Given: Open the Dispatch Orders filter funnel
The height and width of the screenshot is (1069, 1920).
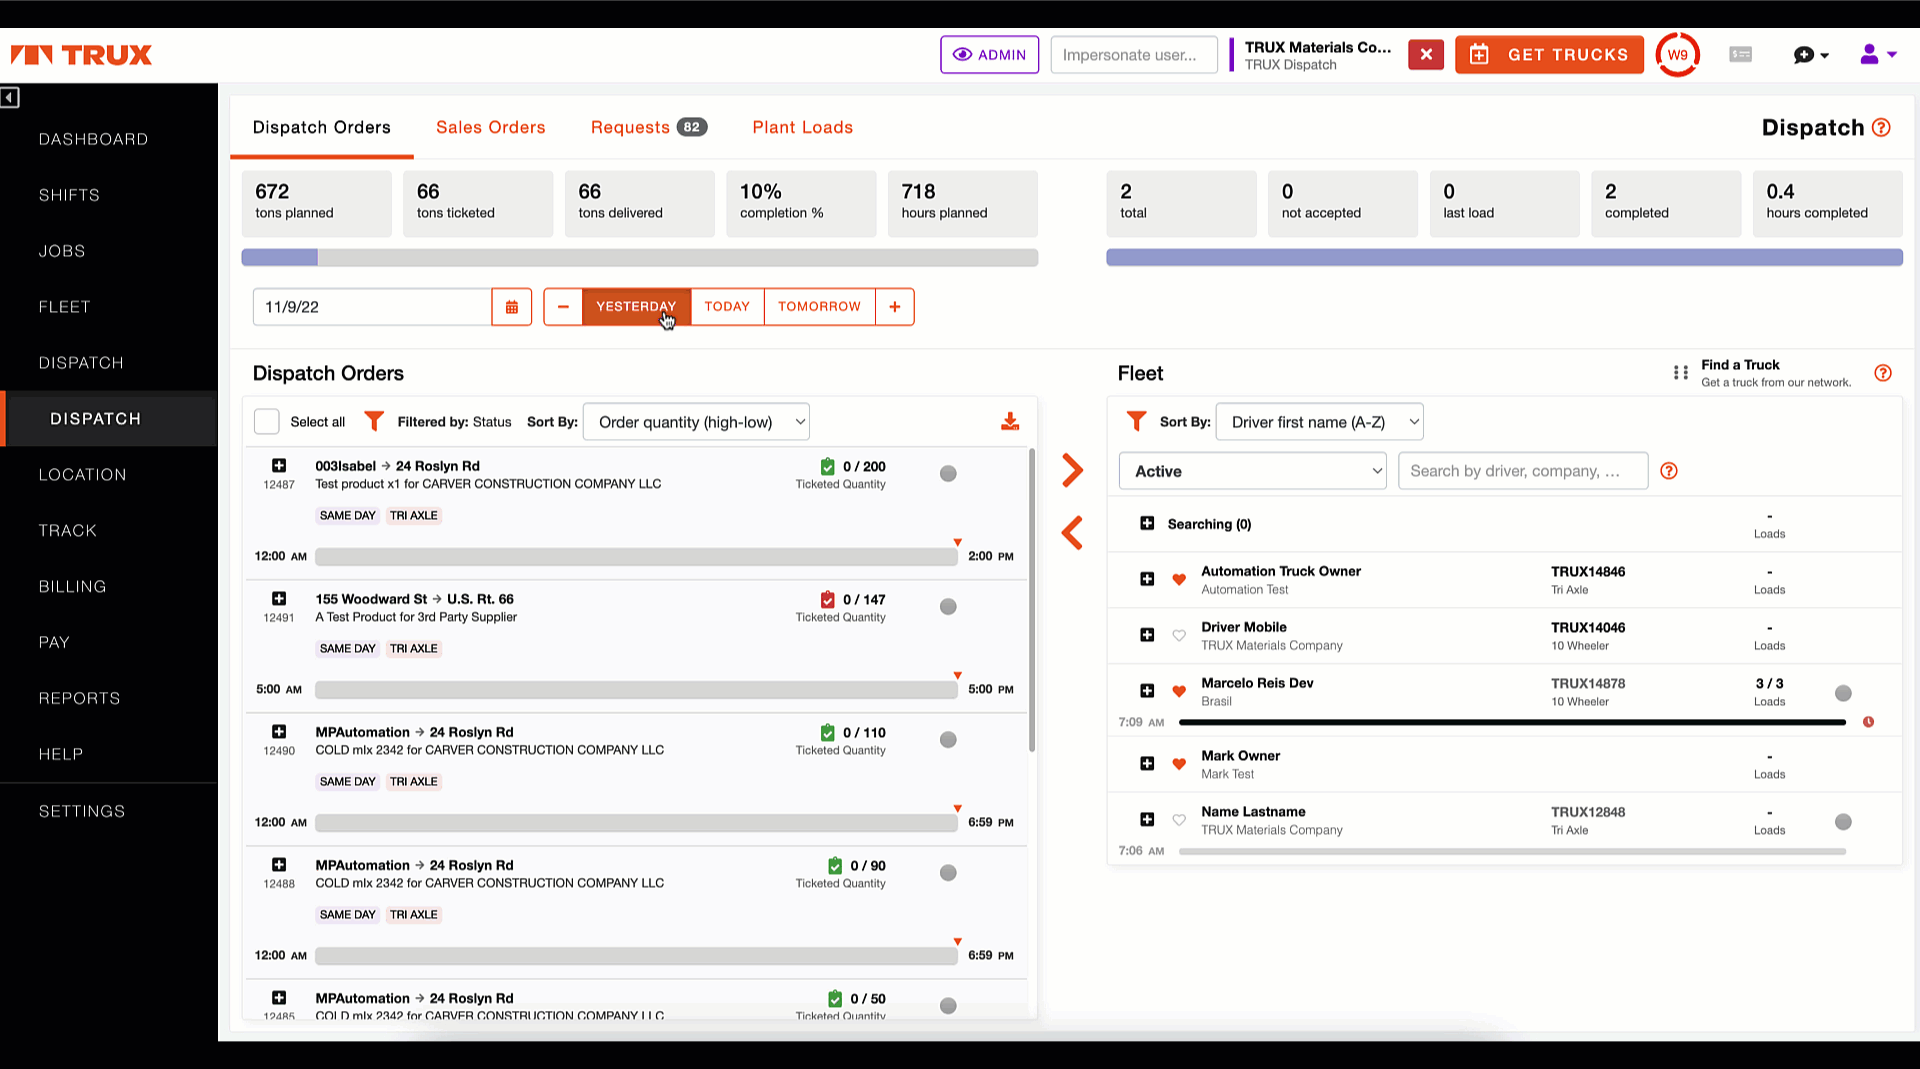Looking at the screenshot, I should point(374,421).
